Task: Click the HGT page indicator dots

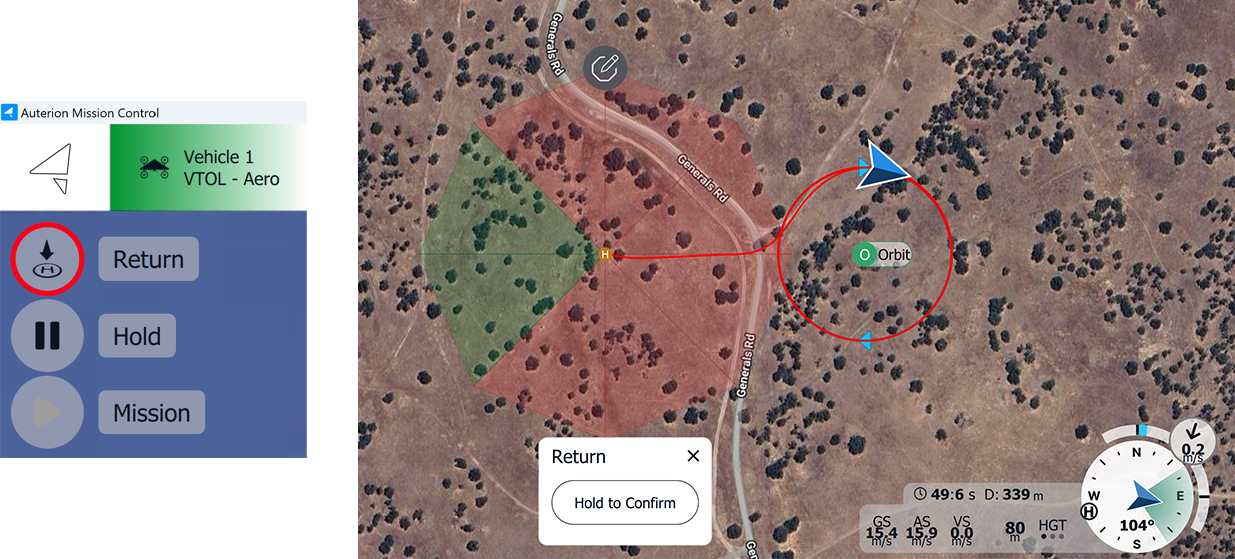Action: pyautogui.click(x=1052, y=536)
